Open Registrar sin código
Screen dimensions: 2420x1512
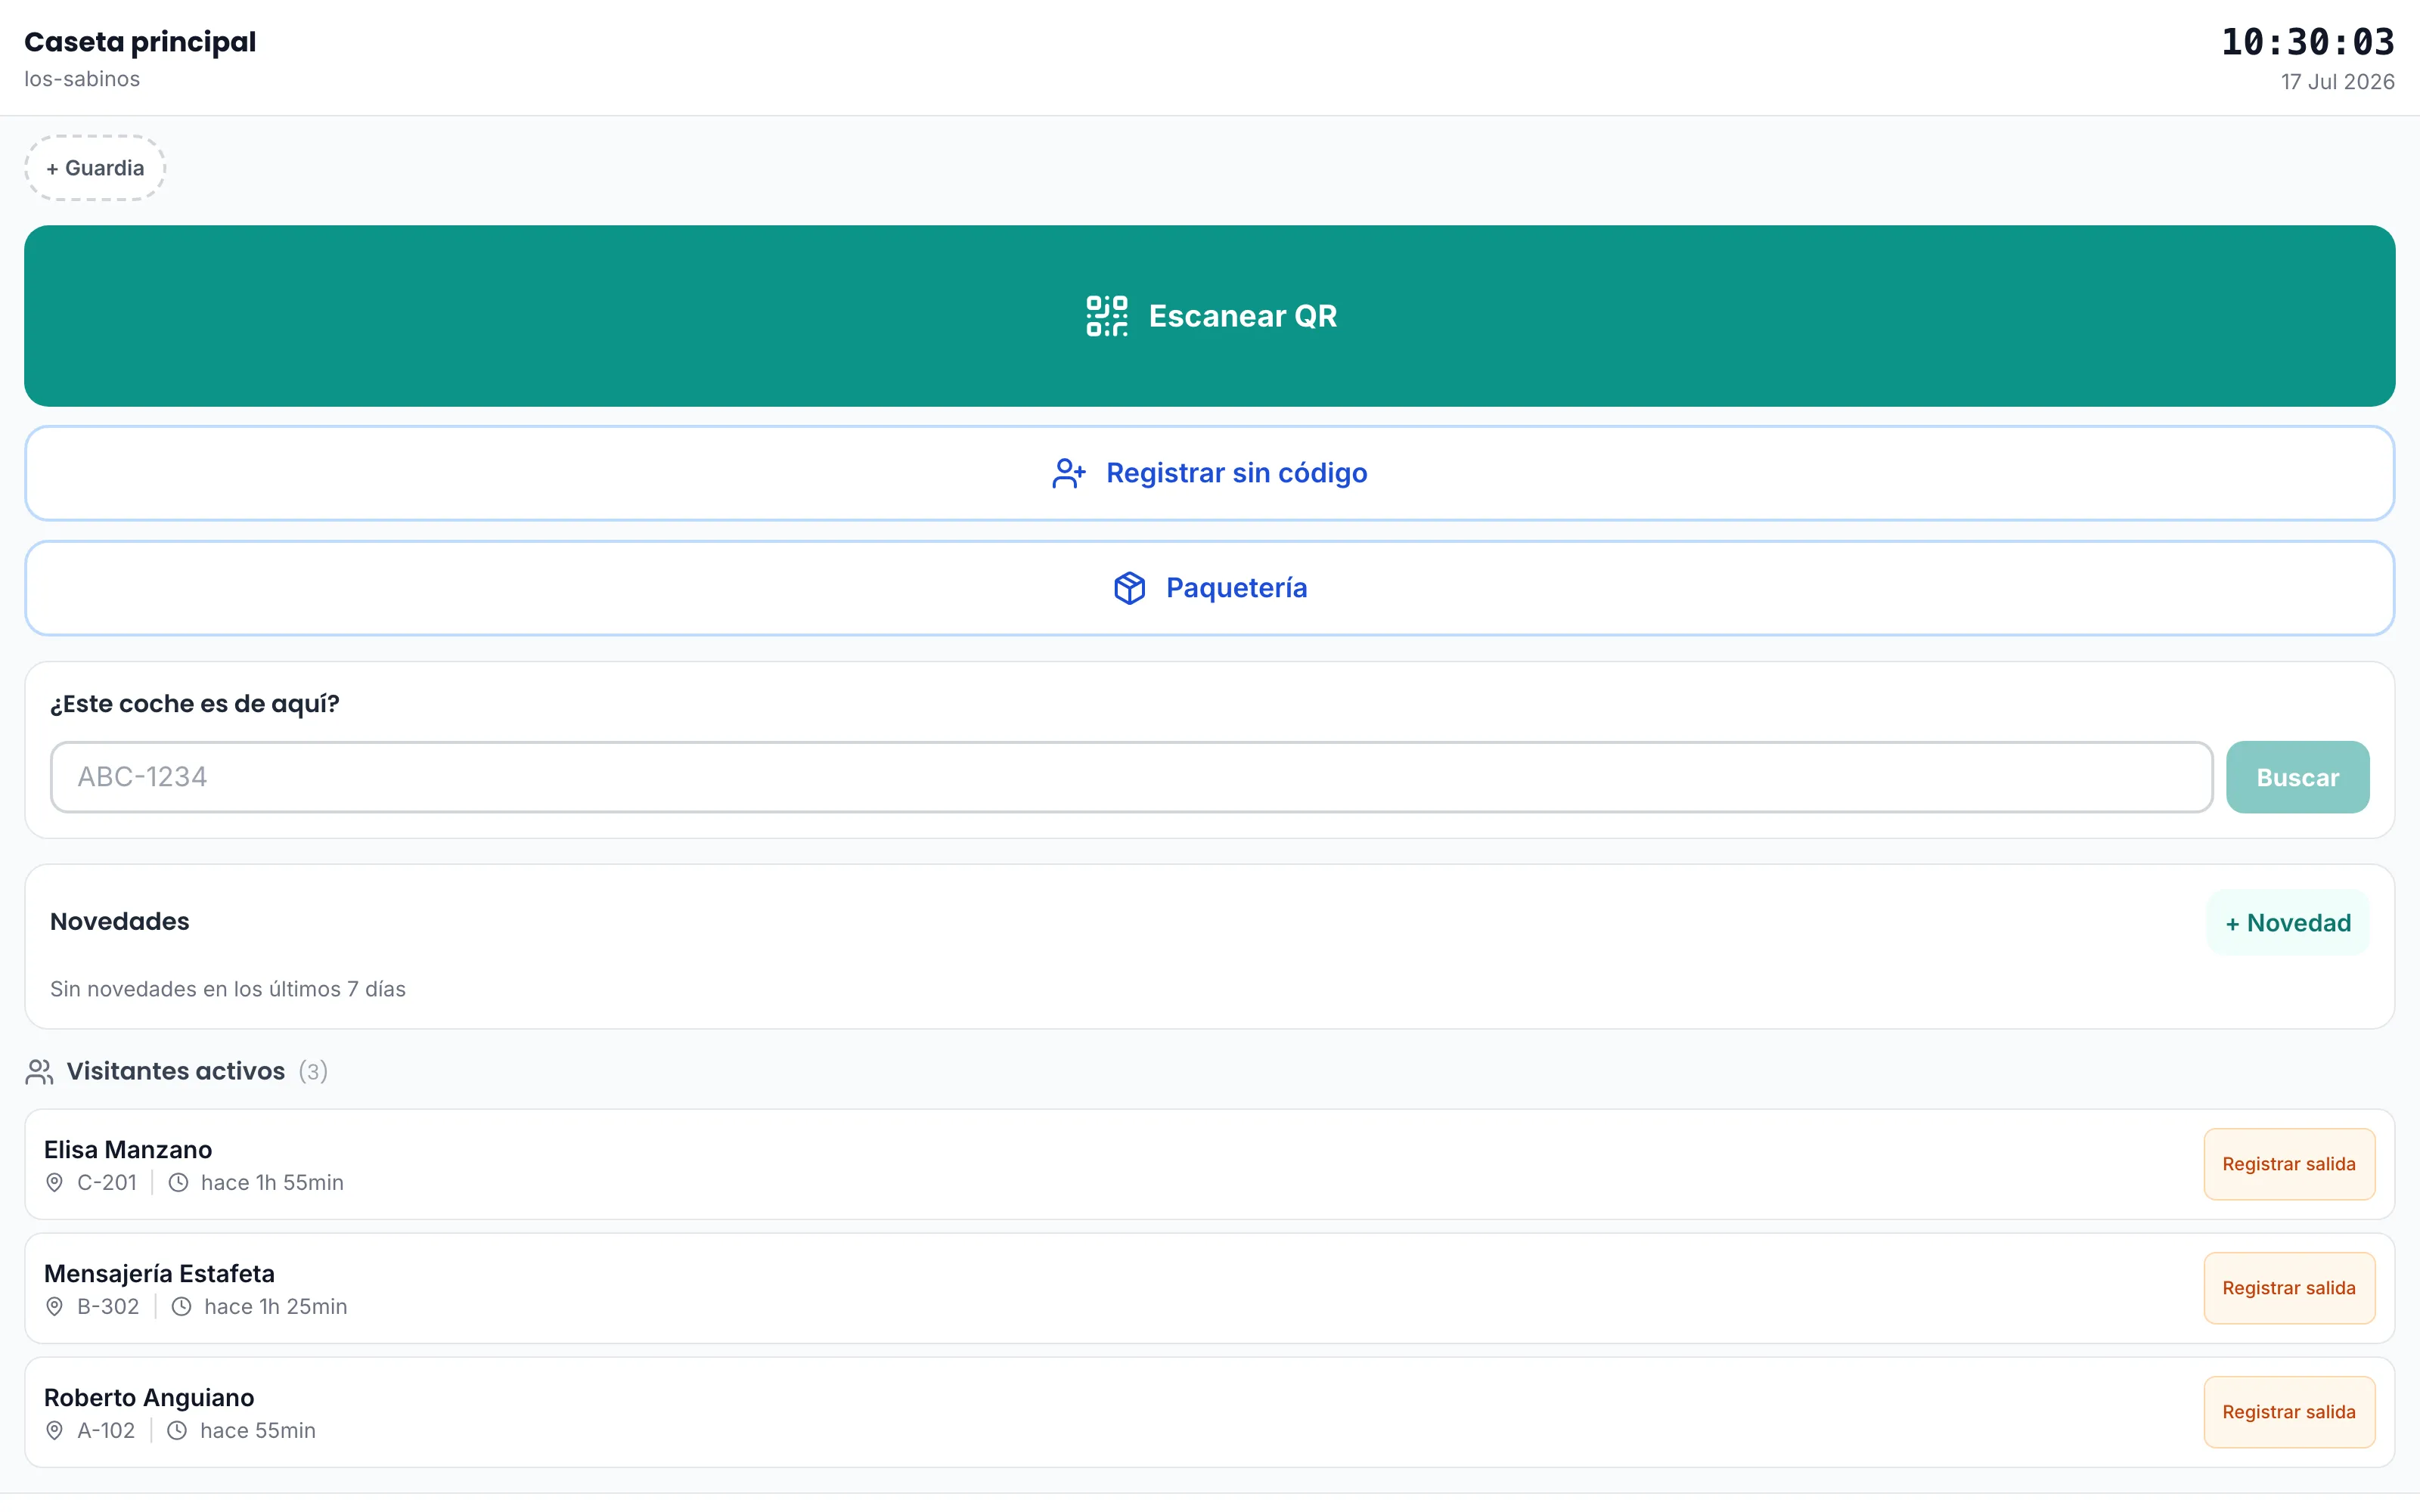pyautogui.click(x=1210, y=473)
